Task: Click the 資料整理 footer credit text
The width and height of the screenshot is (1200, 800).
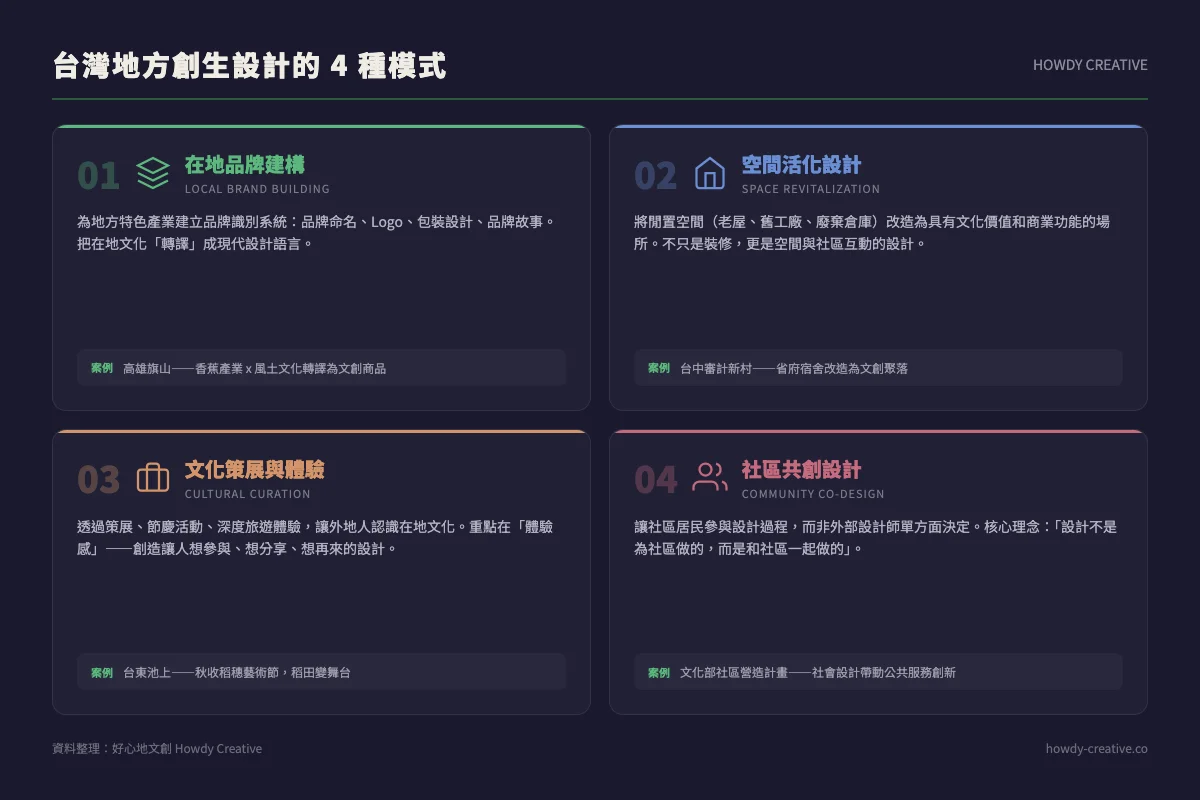Action: click(x=155, y=748)
